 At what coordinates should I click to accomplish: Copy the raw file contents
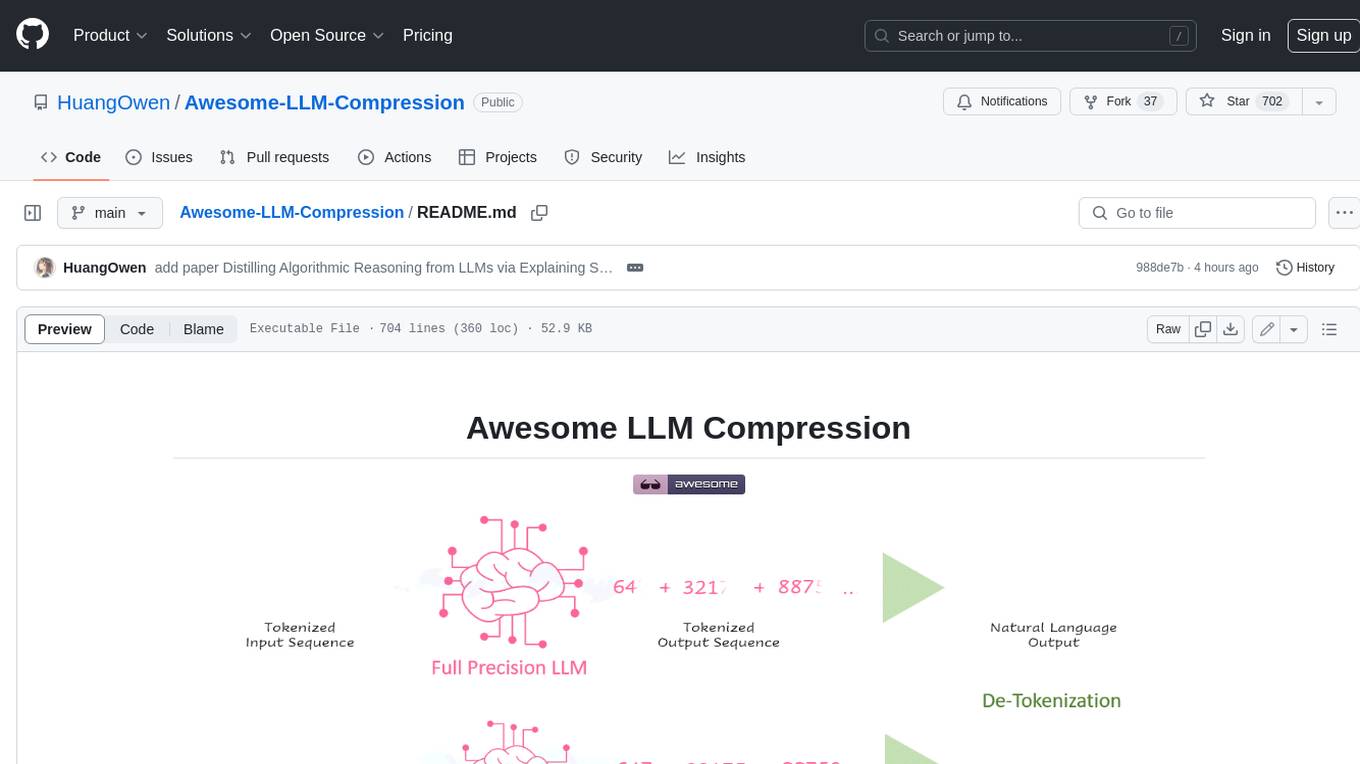tap(1203, 329)
